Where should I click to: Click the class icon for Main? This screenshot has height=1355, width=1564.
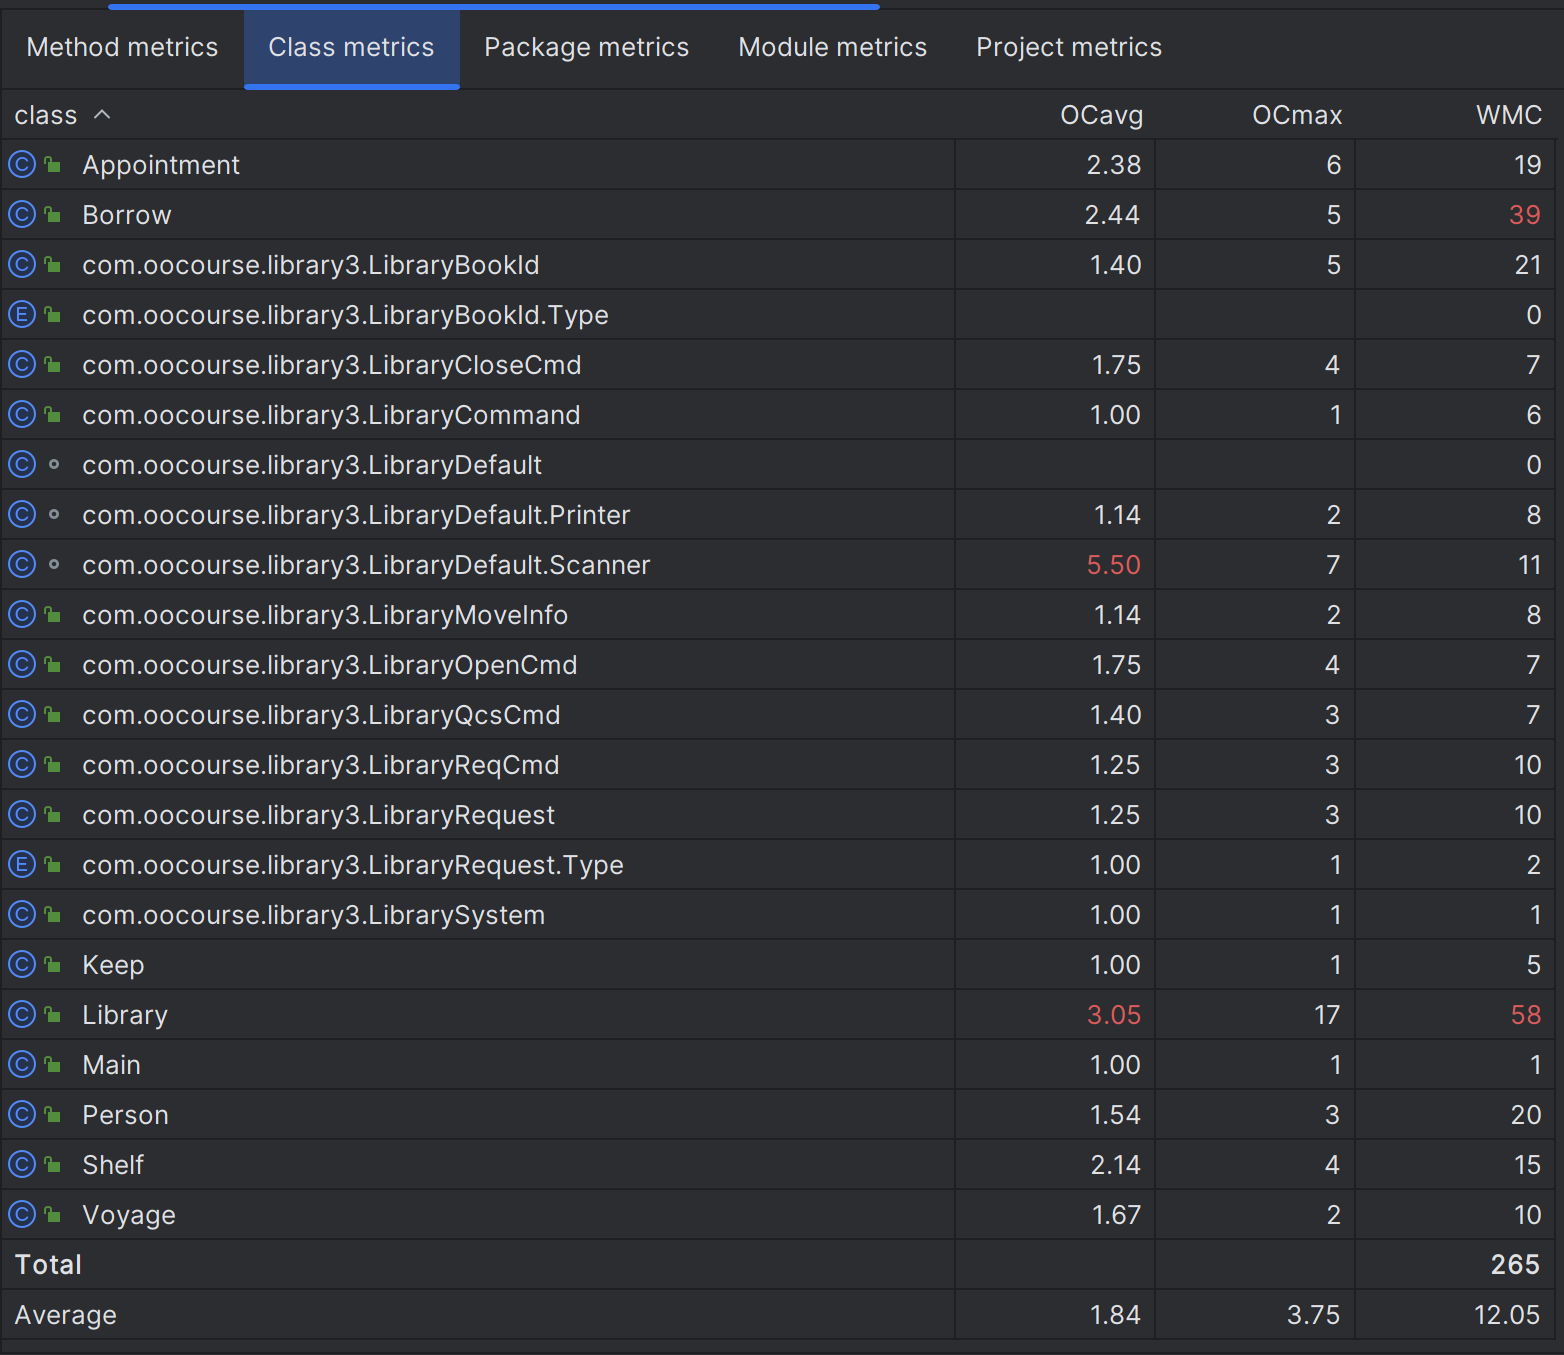pos(22,1064)
